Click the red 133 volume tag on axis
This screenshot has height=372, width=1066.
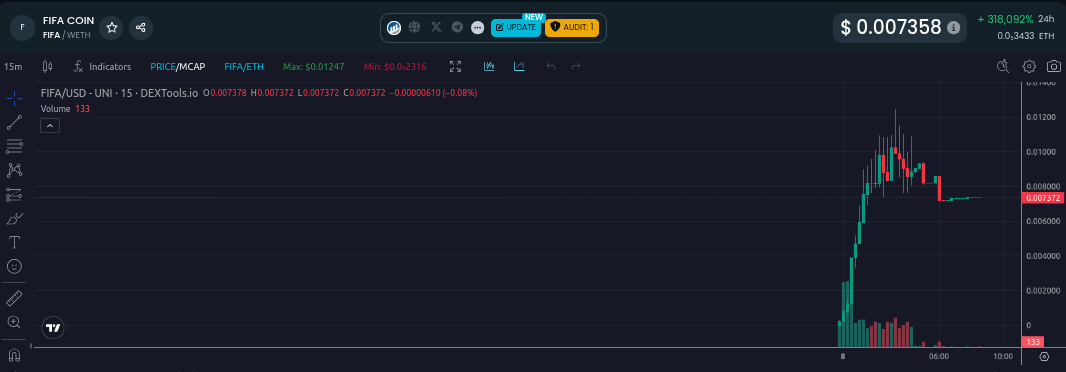coord(1033,342)
